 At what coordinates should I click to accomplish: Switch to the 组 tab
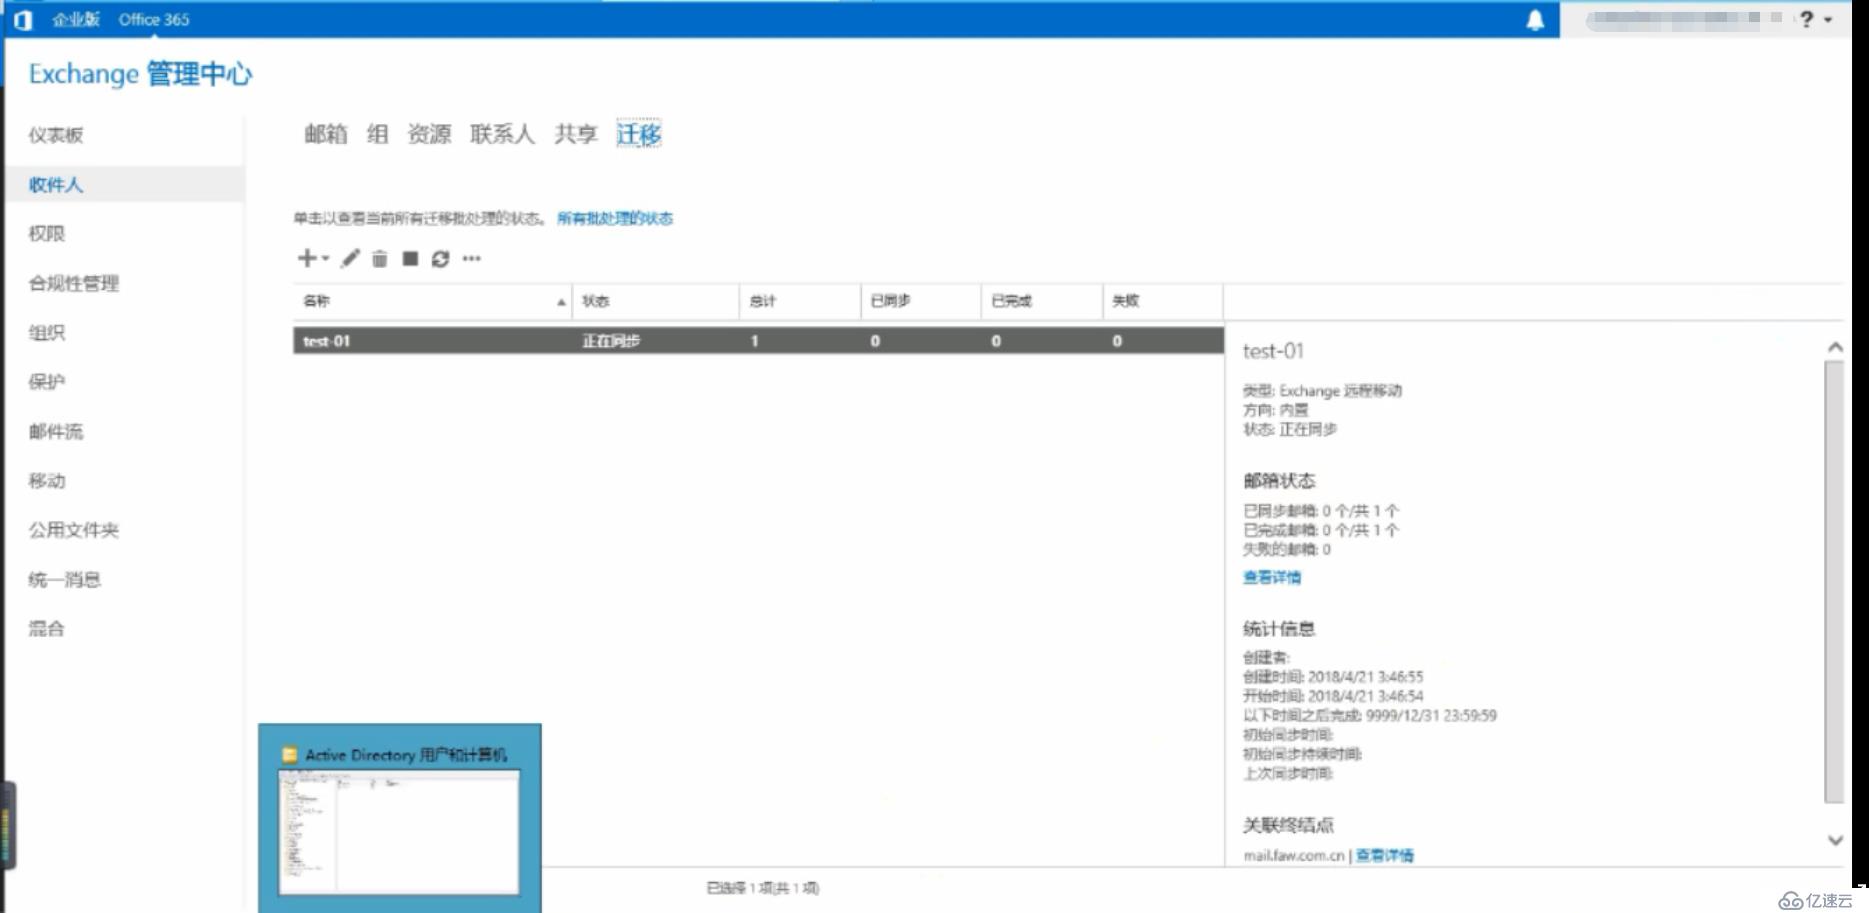click(377, 134)
